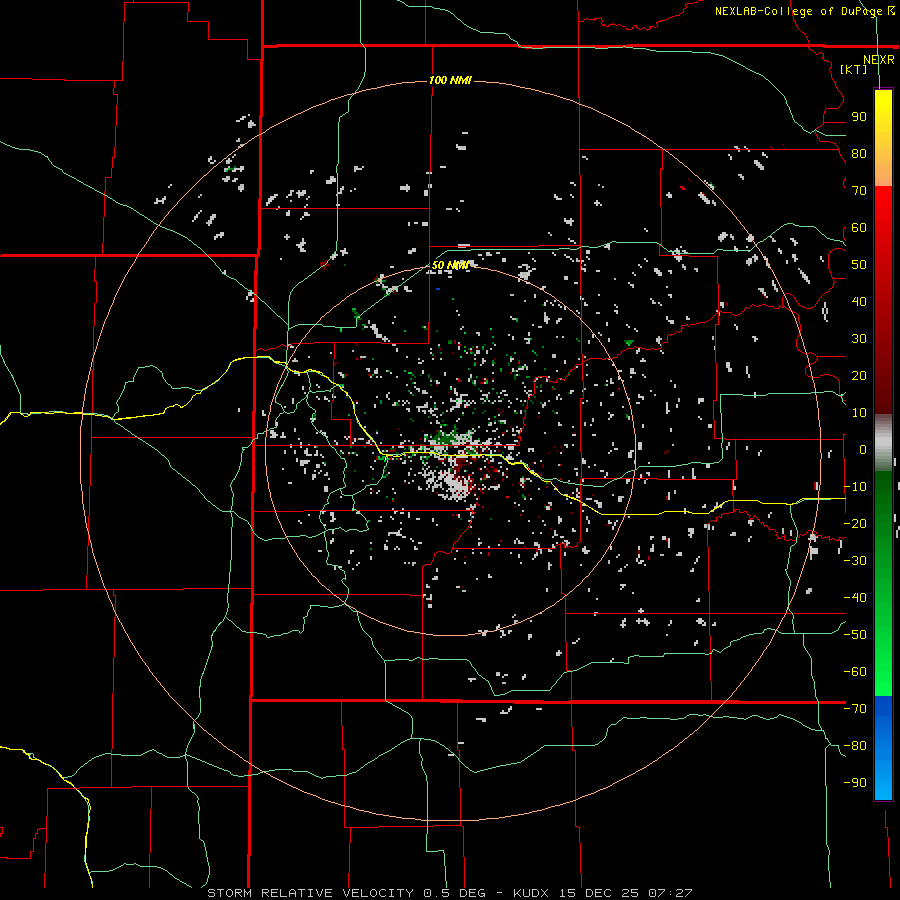
Task: Click the 100 NMI range ring label
Action: 450,80
